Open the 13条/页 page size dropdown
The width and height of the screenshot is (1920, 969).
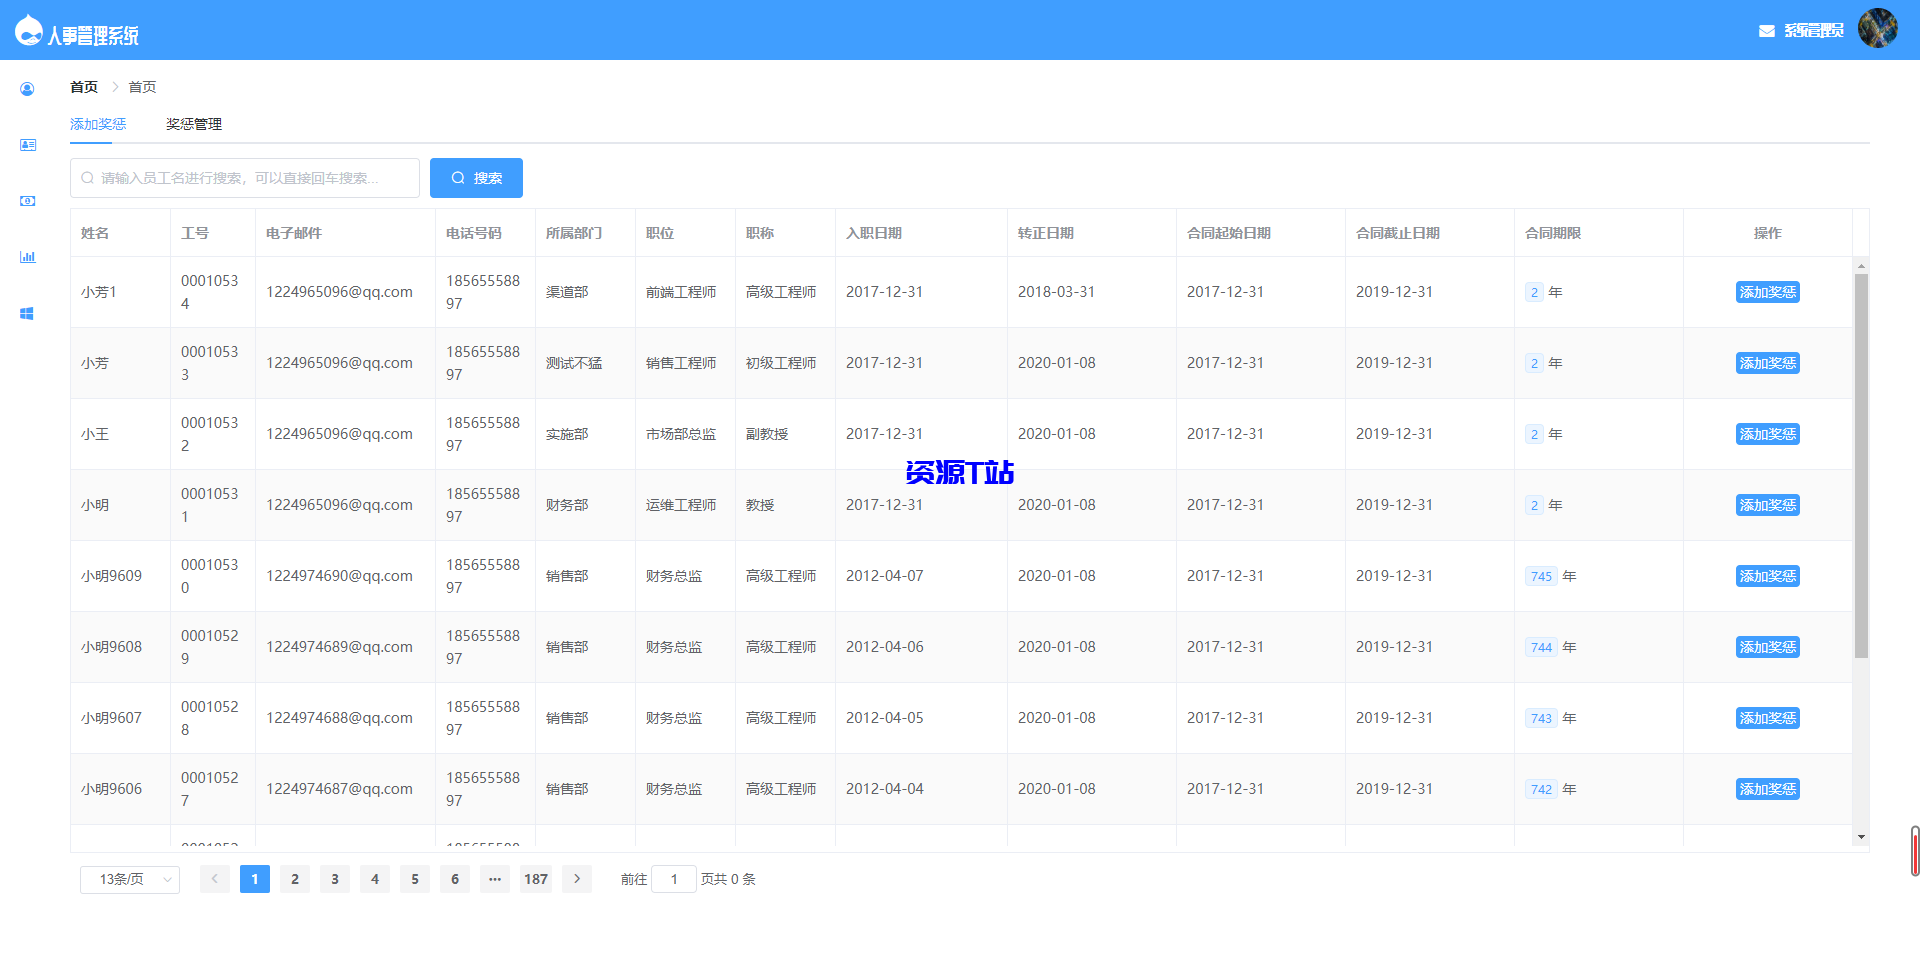[x=129, y=879]
